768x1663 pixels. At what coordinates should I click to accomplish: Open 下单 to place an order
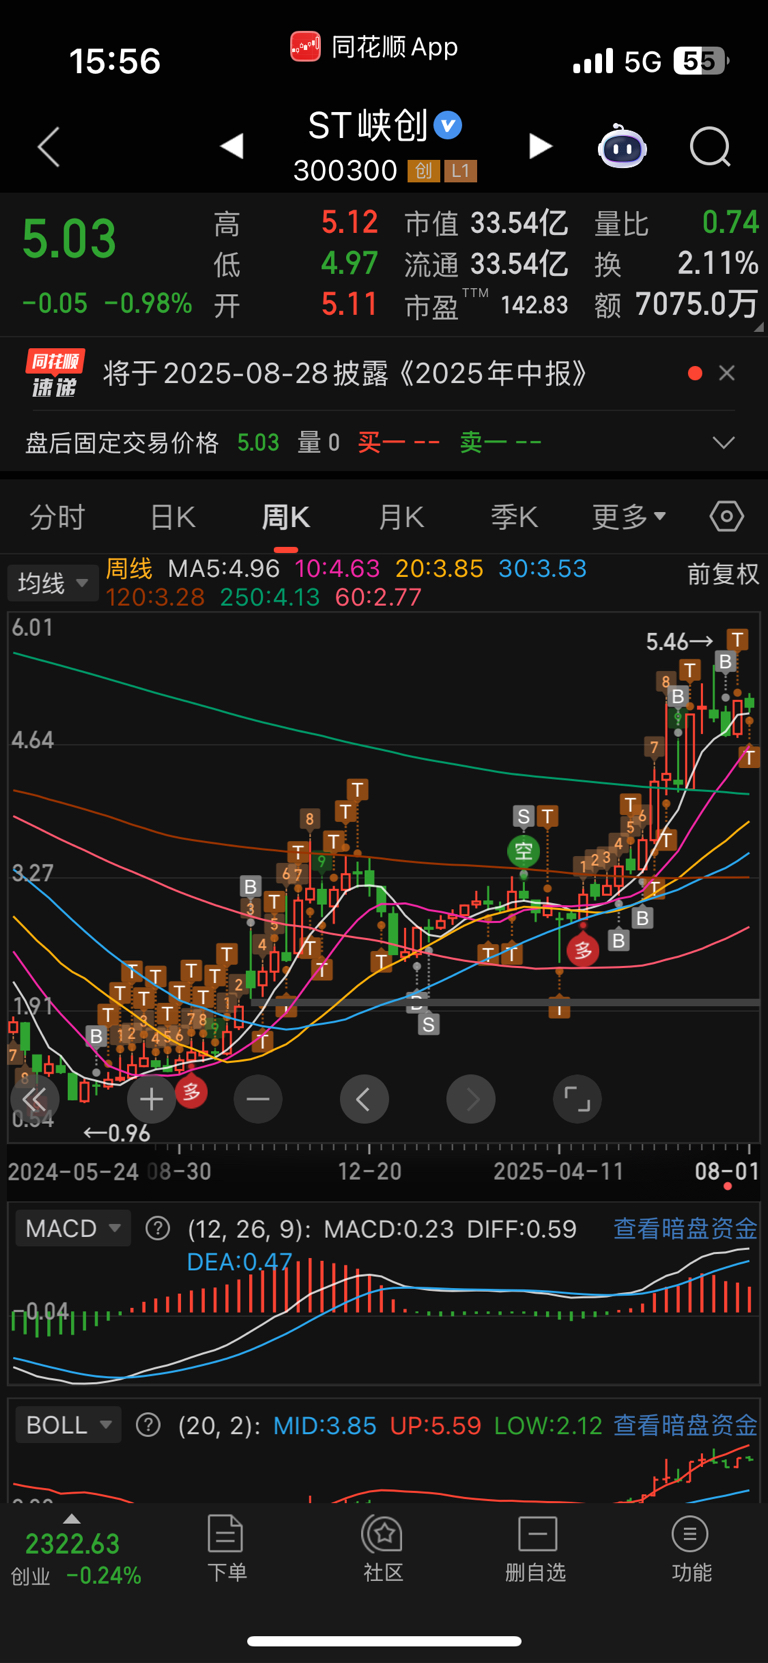point(227,1549)
